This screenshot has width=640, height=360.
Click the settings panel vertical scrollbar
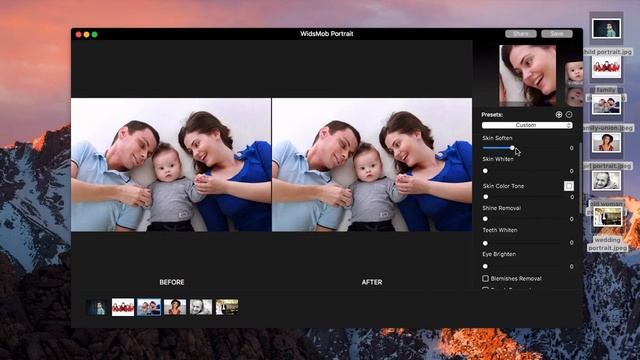[x=580, y=178]
